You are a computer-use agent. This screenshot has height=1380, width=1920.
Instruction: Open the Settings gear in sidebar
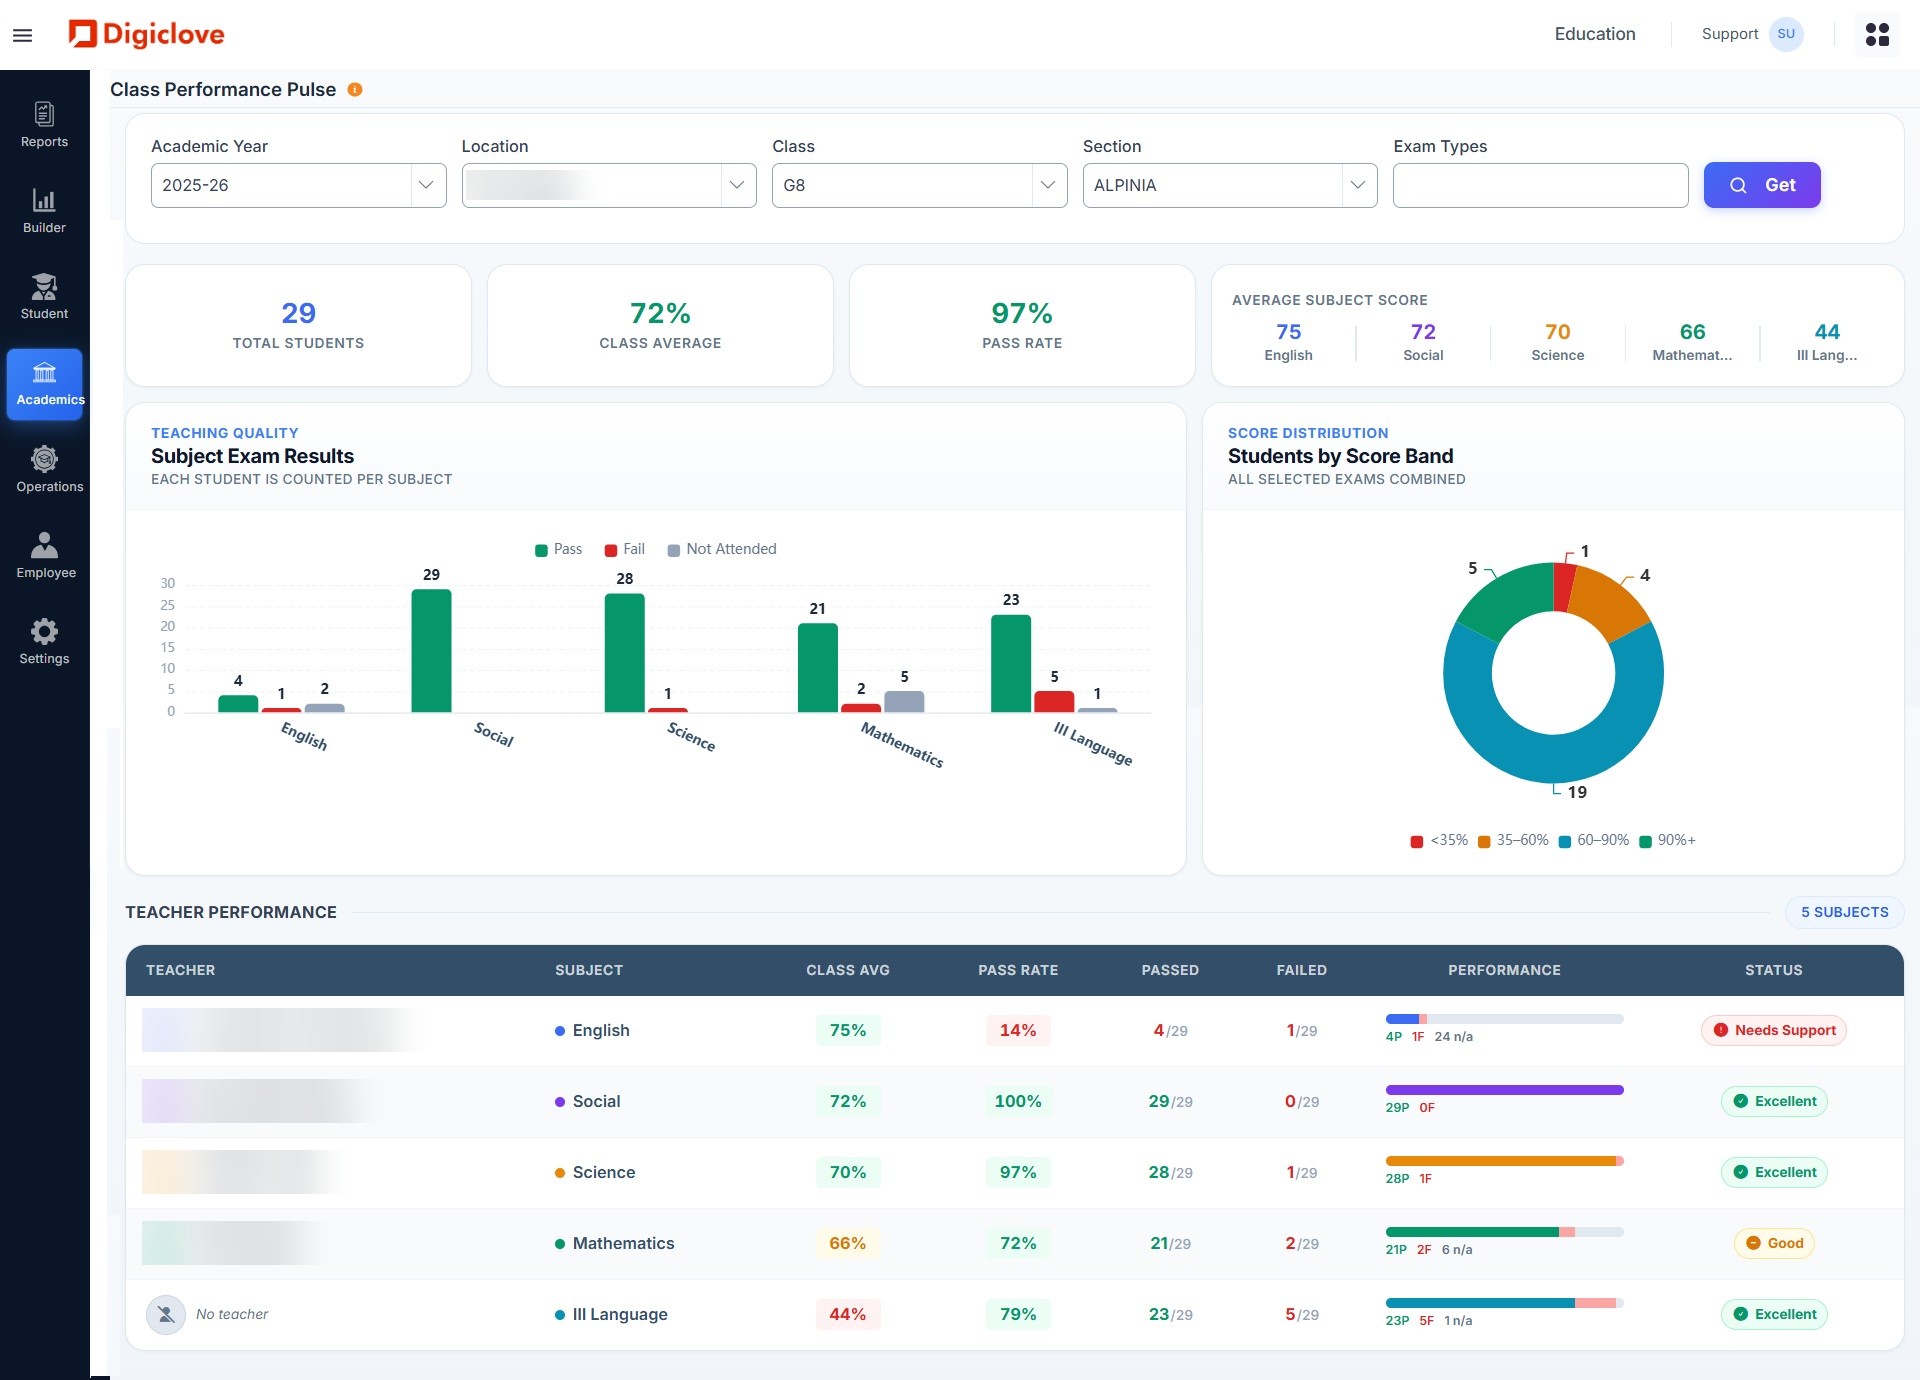(x=44, y=642)
